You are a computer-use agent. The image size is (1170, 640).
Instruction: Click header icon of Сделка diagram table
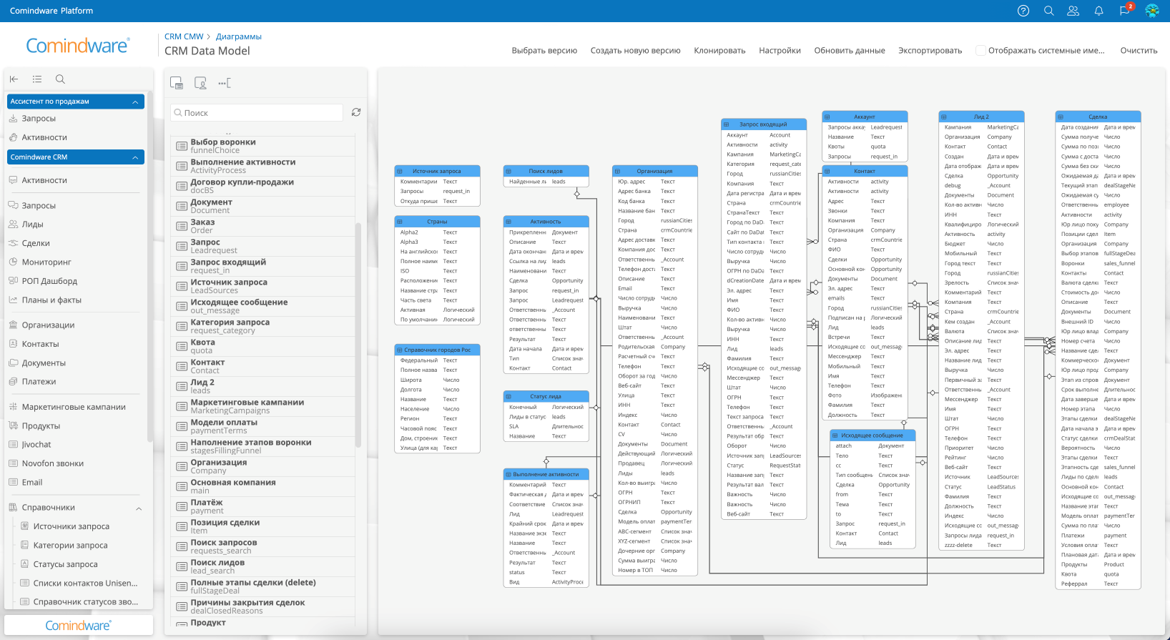[x=1061, y=117]
